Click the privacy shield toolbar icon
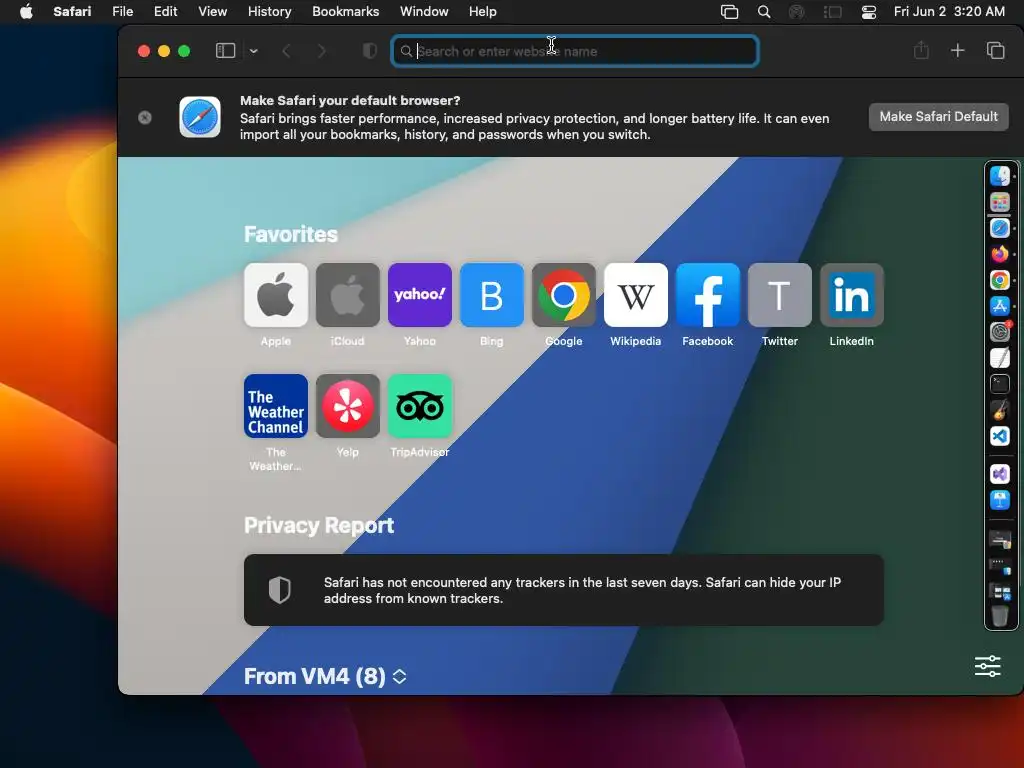This screenshot has width=1024, height=768. (x=370, y=51)
